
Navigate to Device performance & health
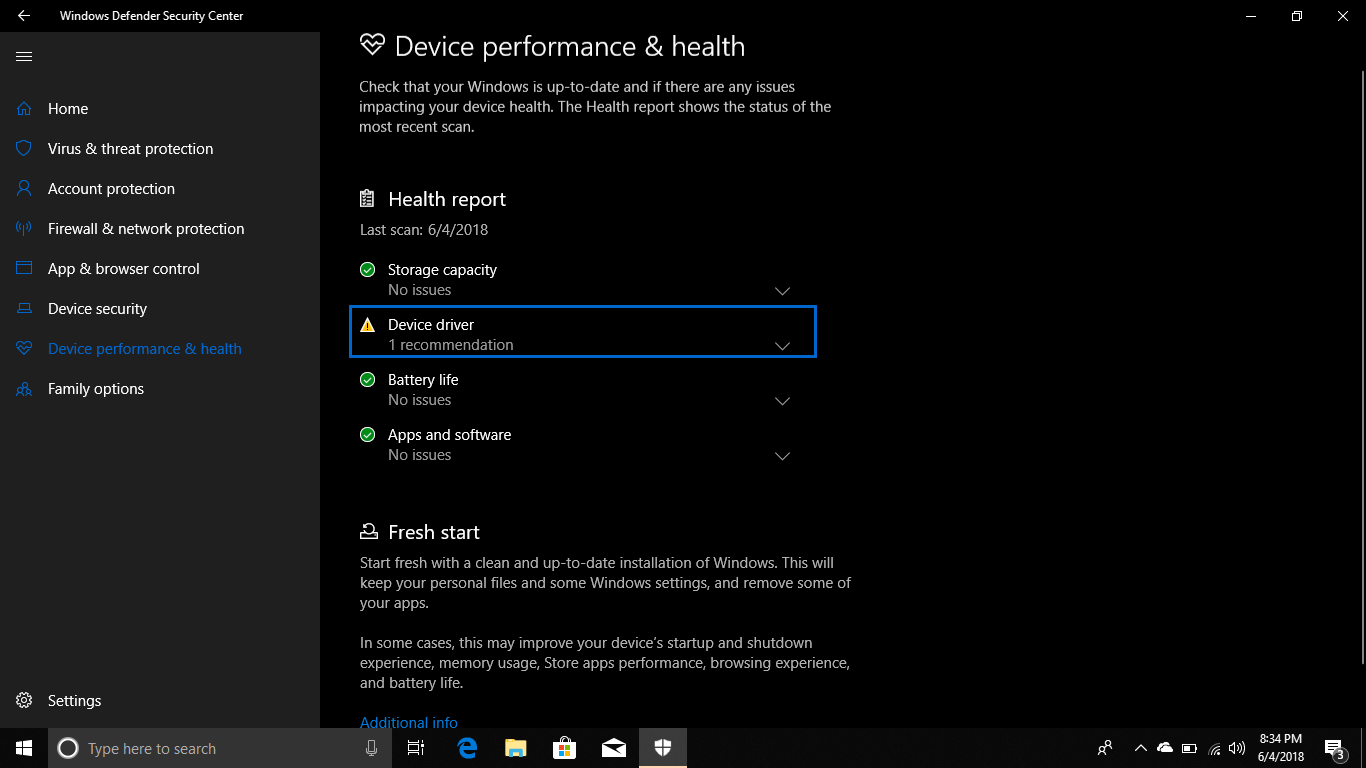(x=160, y=349)
